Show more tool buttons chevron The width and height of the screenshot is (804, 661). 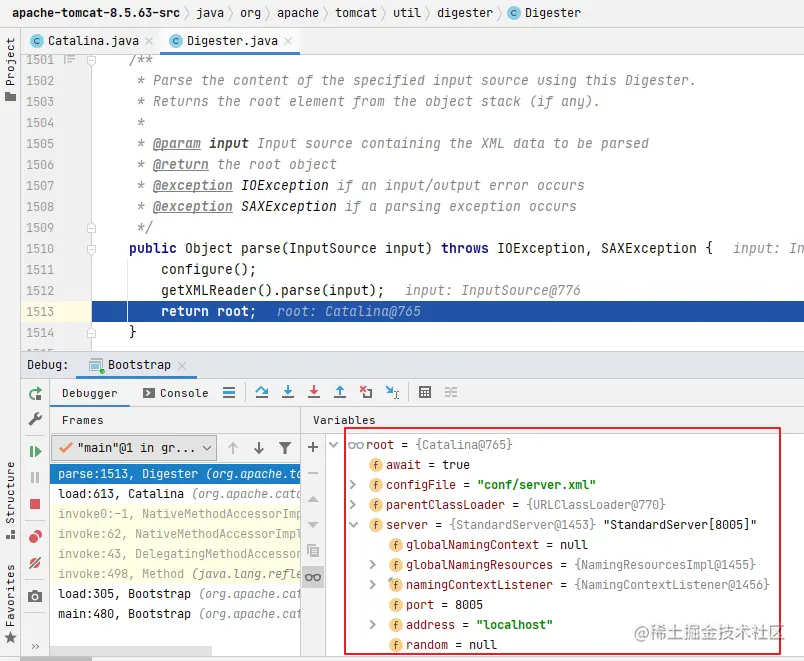(35, 646)
